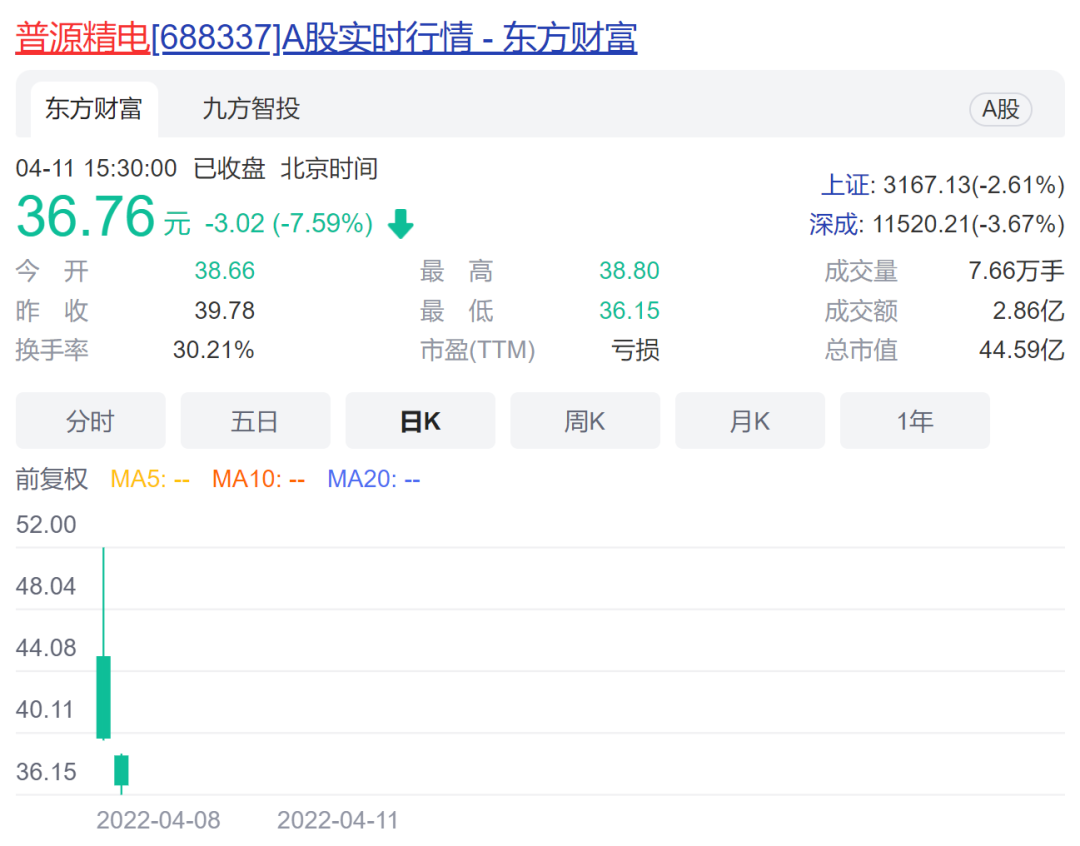Select the 日K daily candlestick tab
Screen dimensions: 1080x846
pos(420,421)
